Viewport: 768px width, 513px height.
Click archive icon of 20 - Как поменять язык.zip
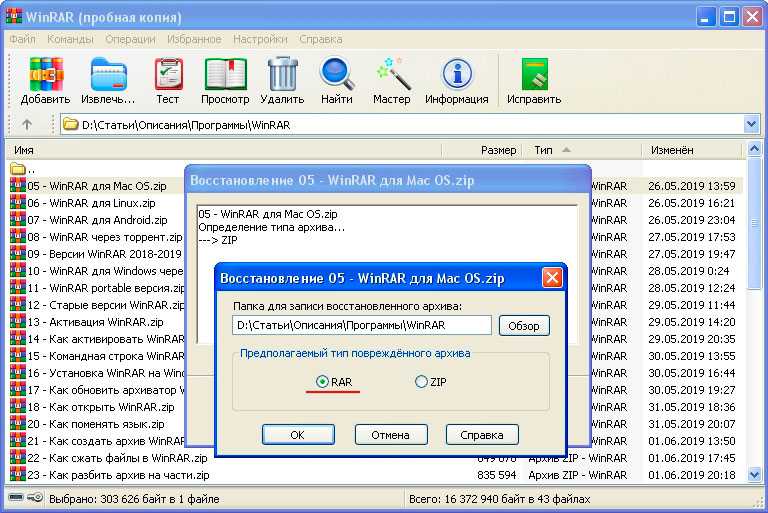pyautogui.click(x=18, y=424)
